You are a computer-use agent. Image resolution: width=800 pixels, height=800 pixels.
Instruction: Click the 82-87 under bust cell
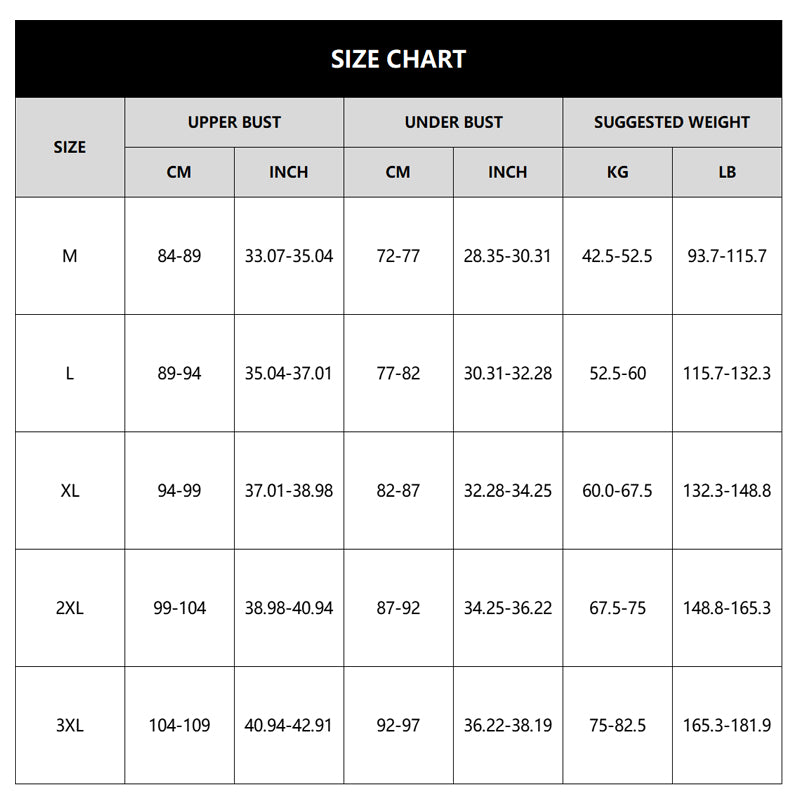point(398,491)
